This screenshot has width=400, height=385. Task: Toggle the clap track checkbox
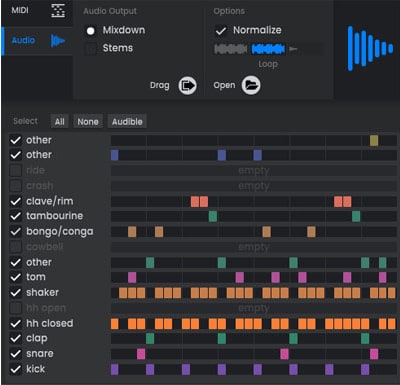click(15, 338)
